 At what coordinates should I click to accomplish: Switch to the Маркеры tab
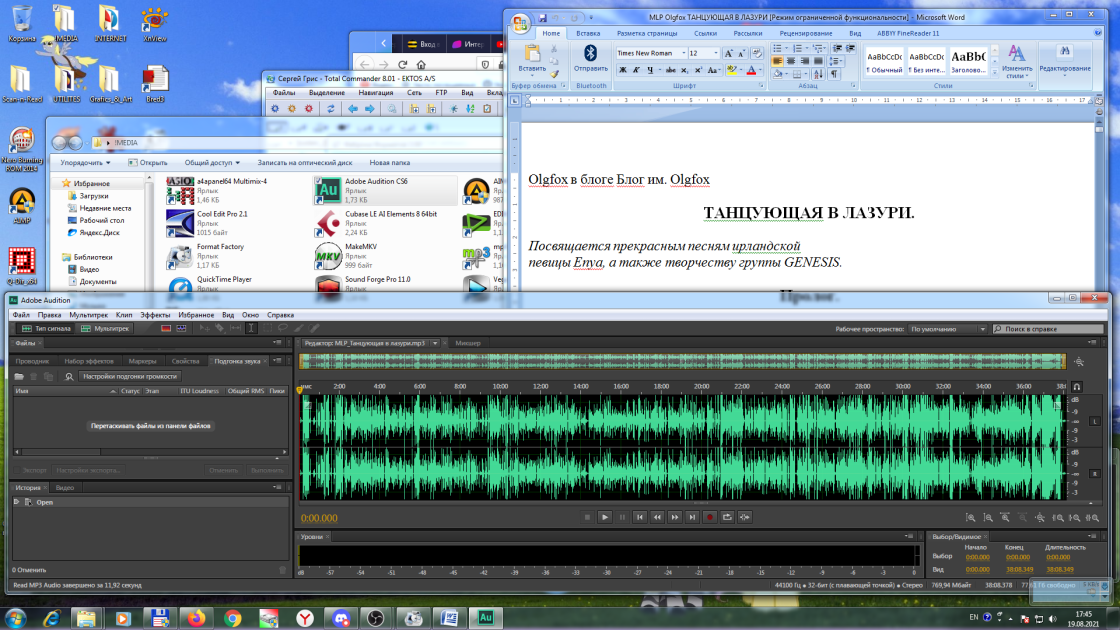click(142, 361)
